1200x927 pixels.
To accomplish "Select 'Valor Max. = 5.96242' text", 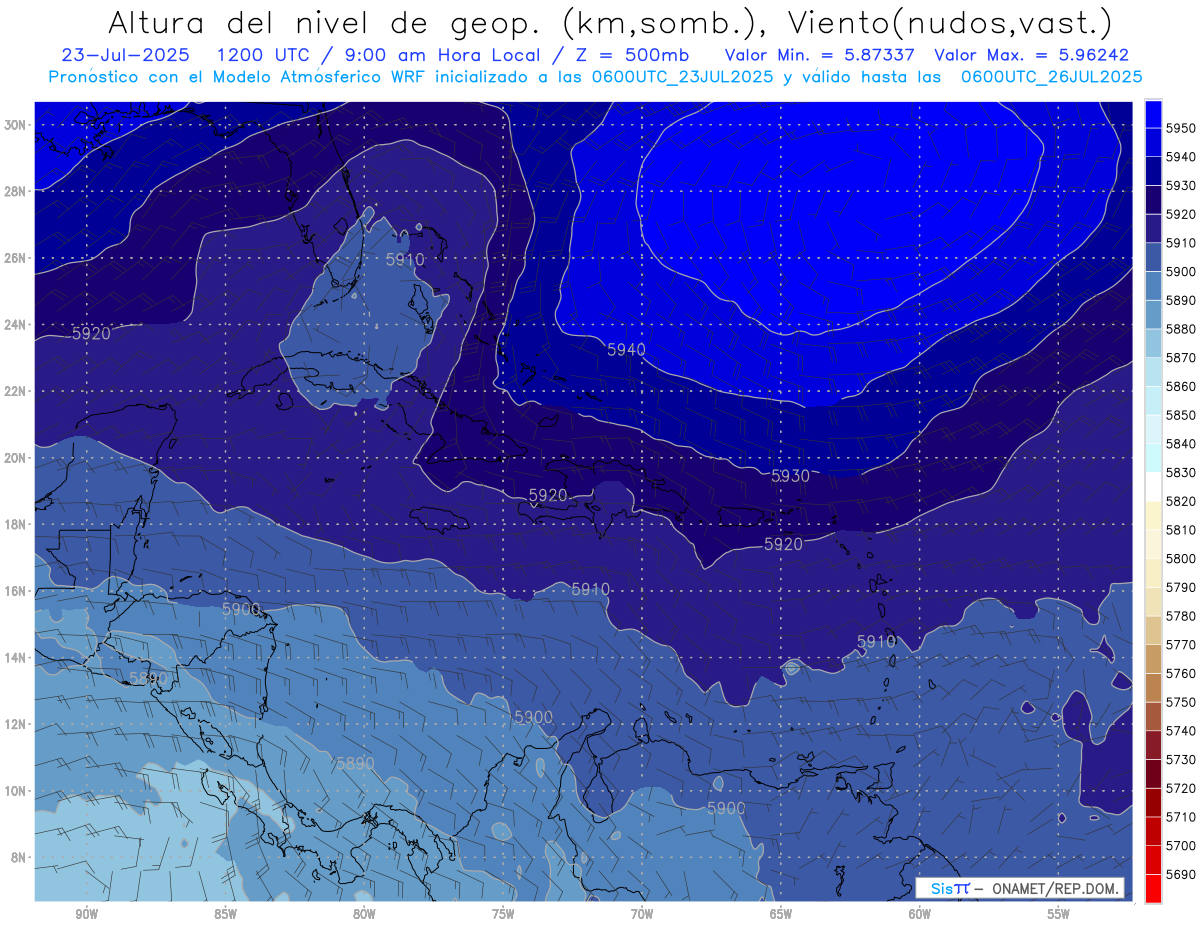I will 1034,55.
